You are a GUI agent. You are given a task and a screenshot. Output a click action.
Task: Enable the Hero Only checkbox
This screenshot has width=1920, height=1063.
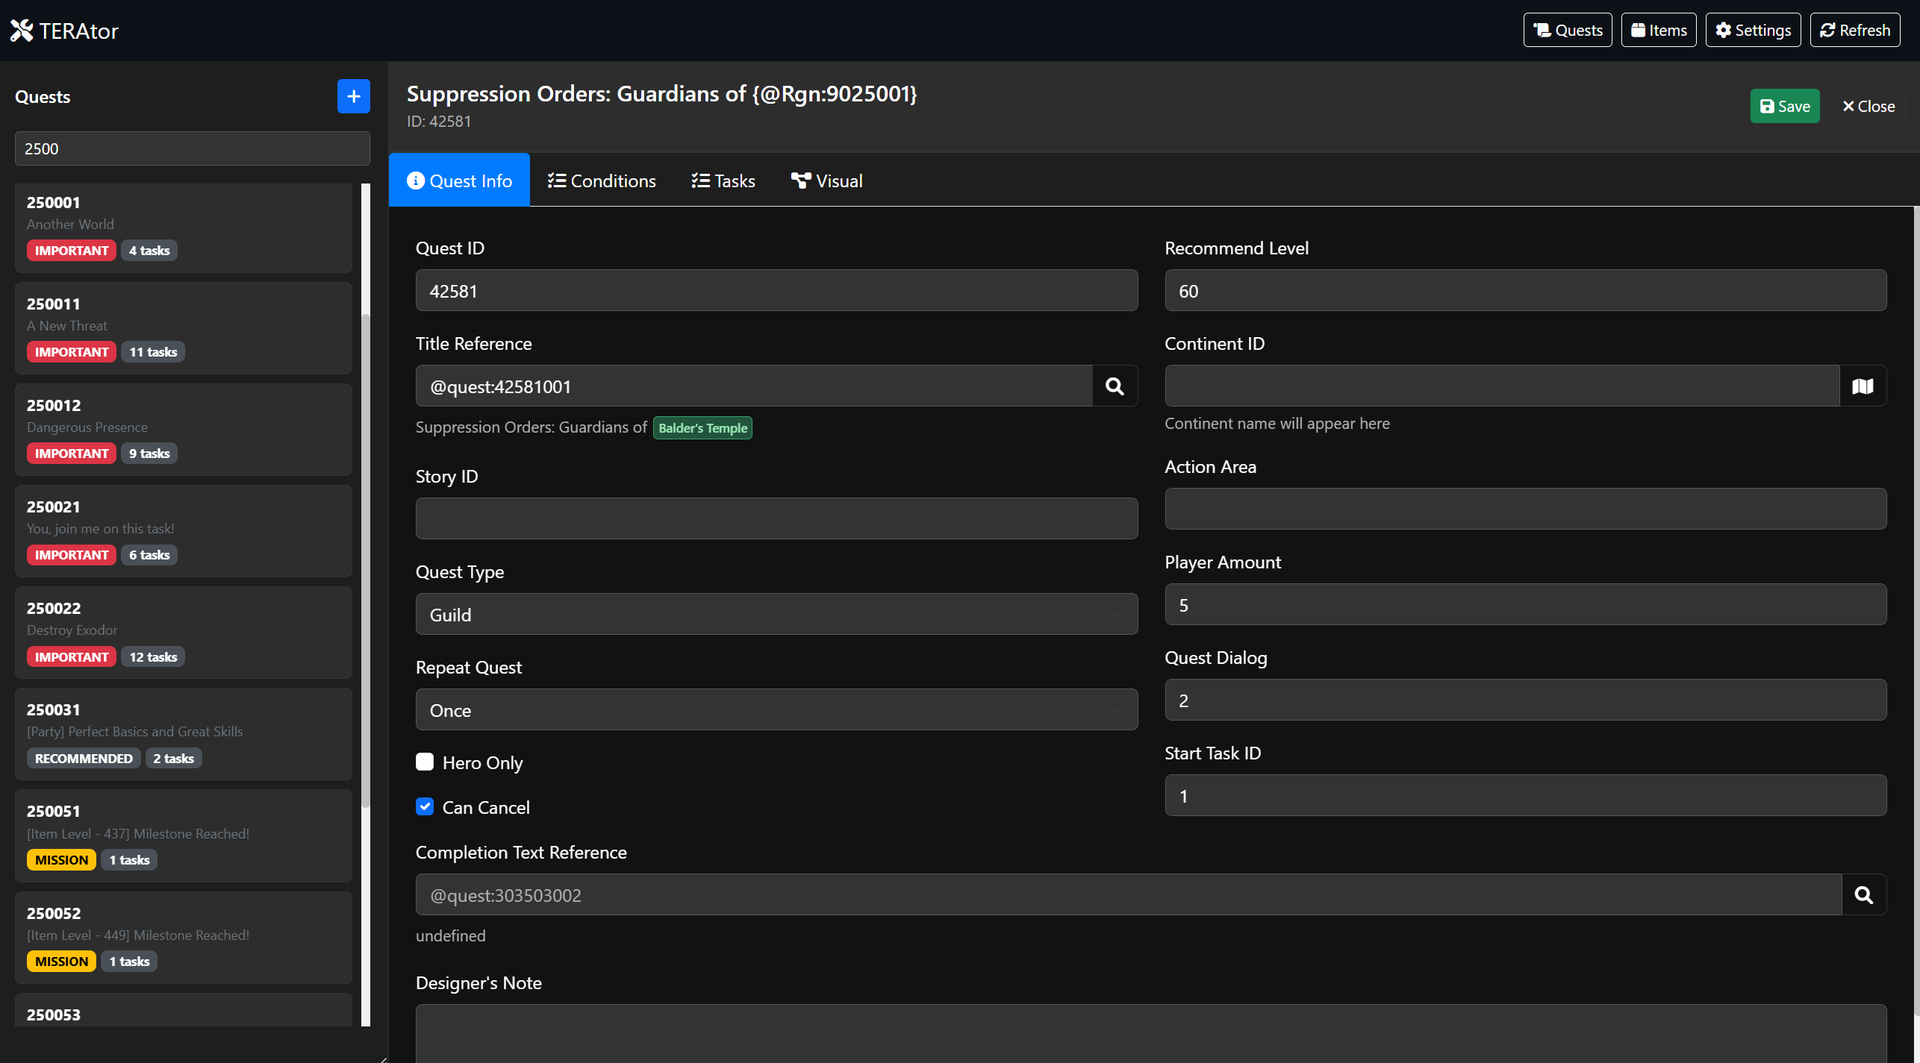tap(425, 762)
